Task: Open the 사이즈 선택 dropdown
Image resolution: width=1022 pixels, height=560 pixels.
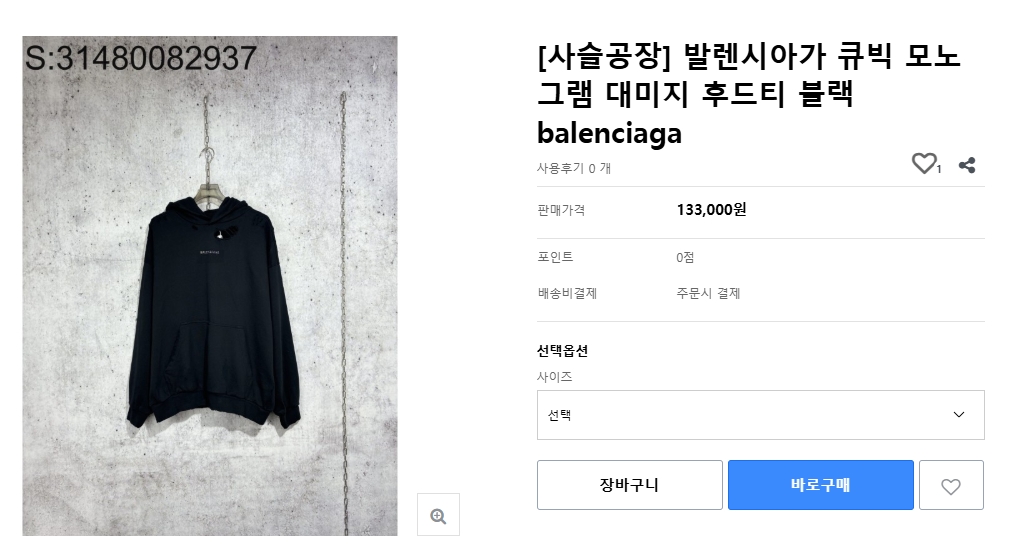Action: pyautogui.click(x=760, y=415)
